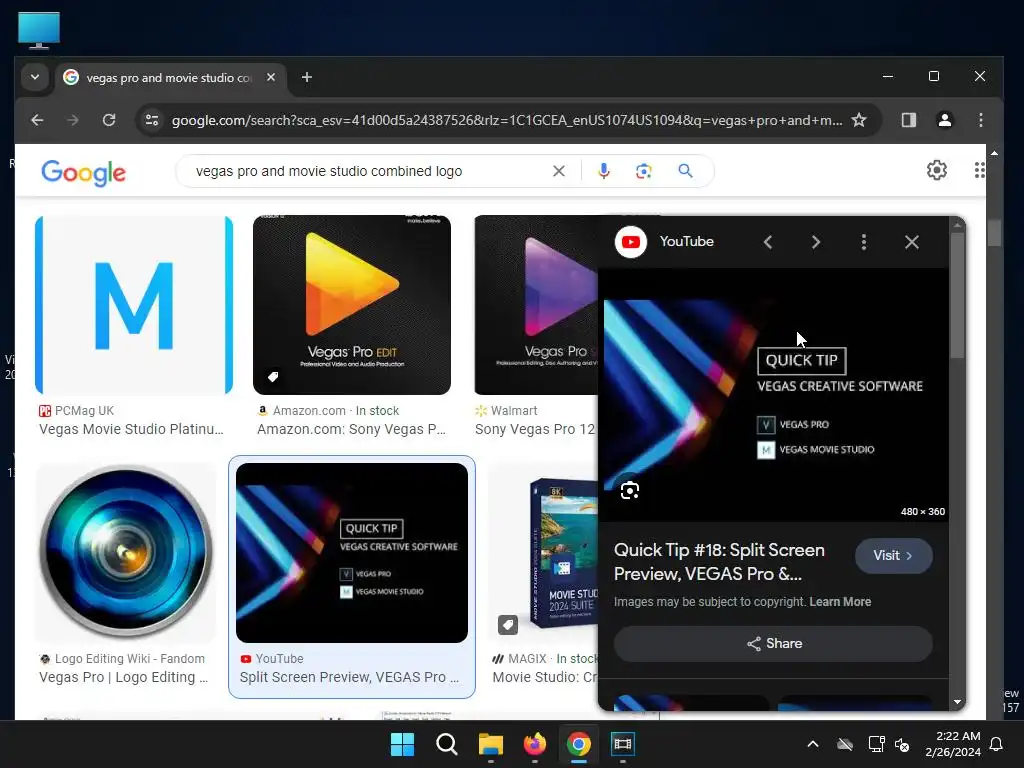This screenshot has height=768, width=1024.
Task: Open the clock and date flyout
Action: tap(953, 744)
